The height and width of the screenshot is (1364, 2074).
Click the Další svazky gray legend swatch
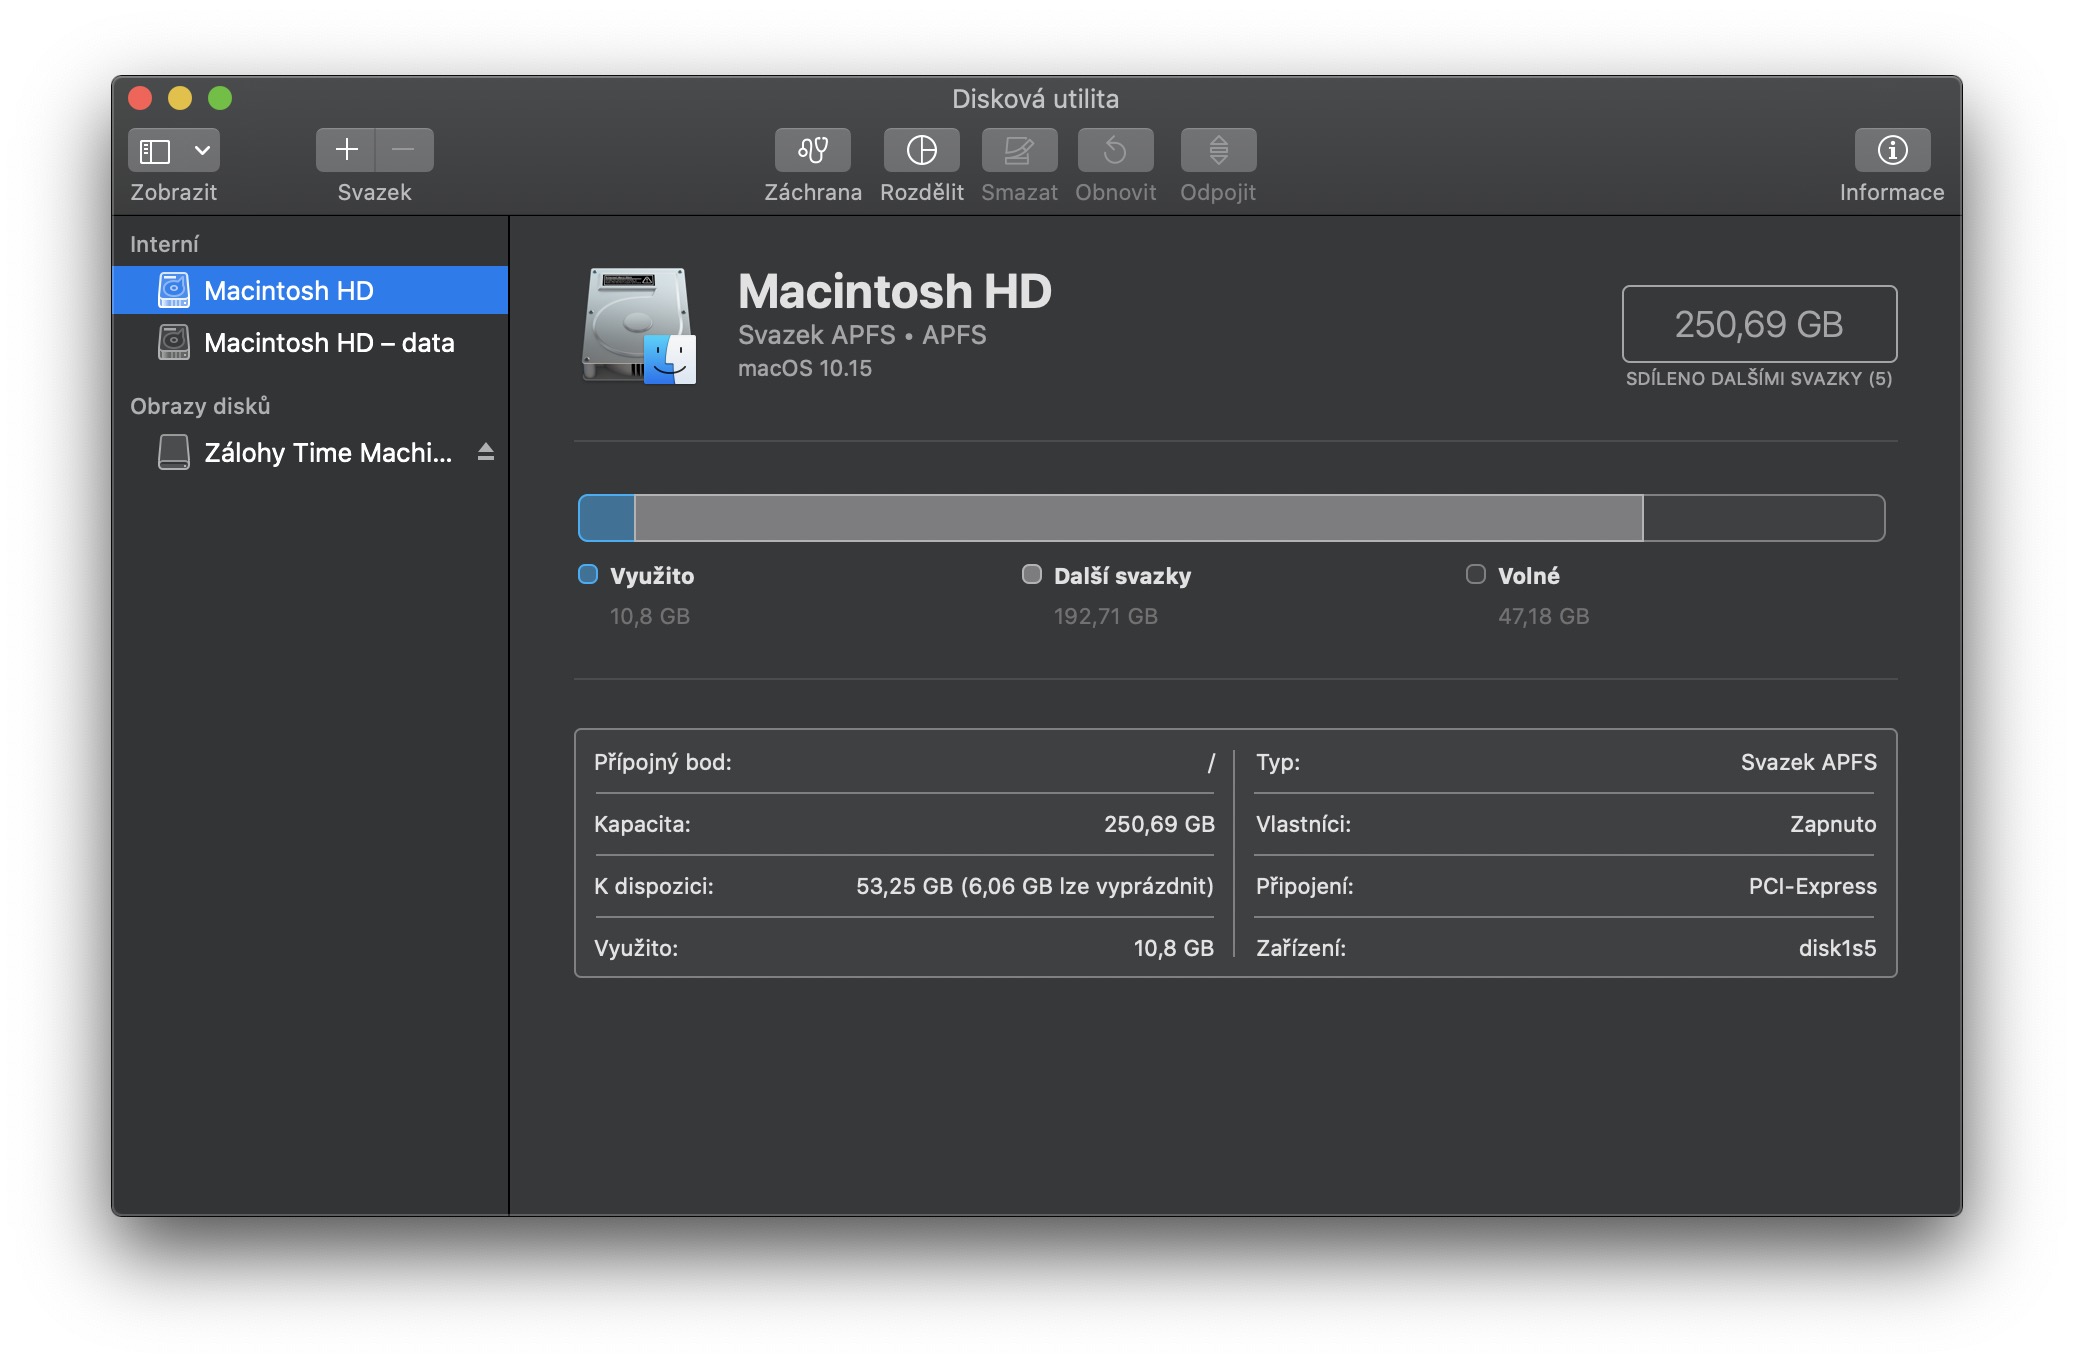tap(1031, 574)
